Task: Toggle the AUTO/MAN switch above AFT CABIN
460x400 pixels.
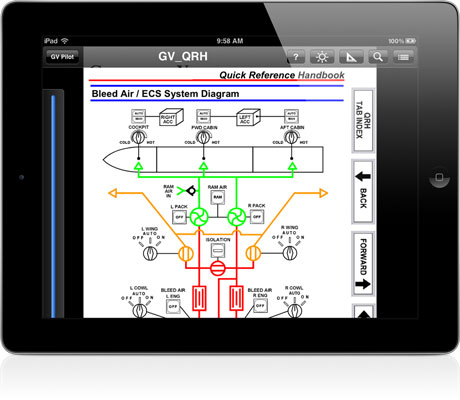Action: 291,116
